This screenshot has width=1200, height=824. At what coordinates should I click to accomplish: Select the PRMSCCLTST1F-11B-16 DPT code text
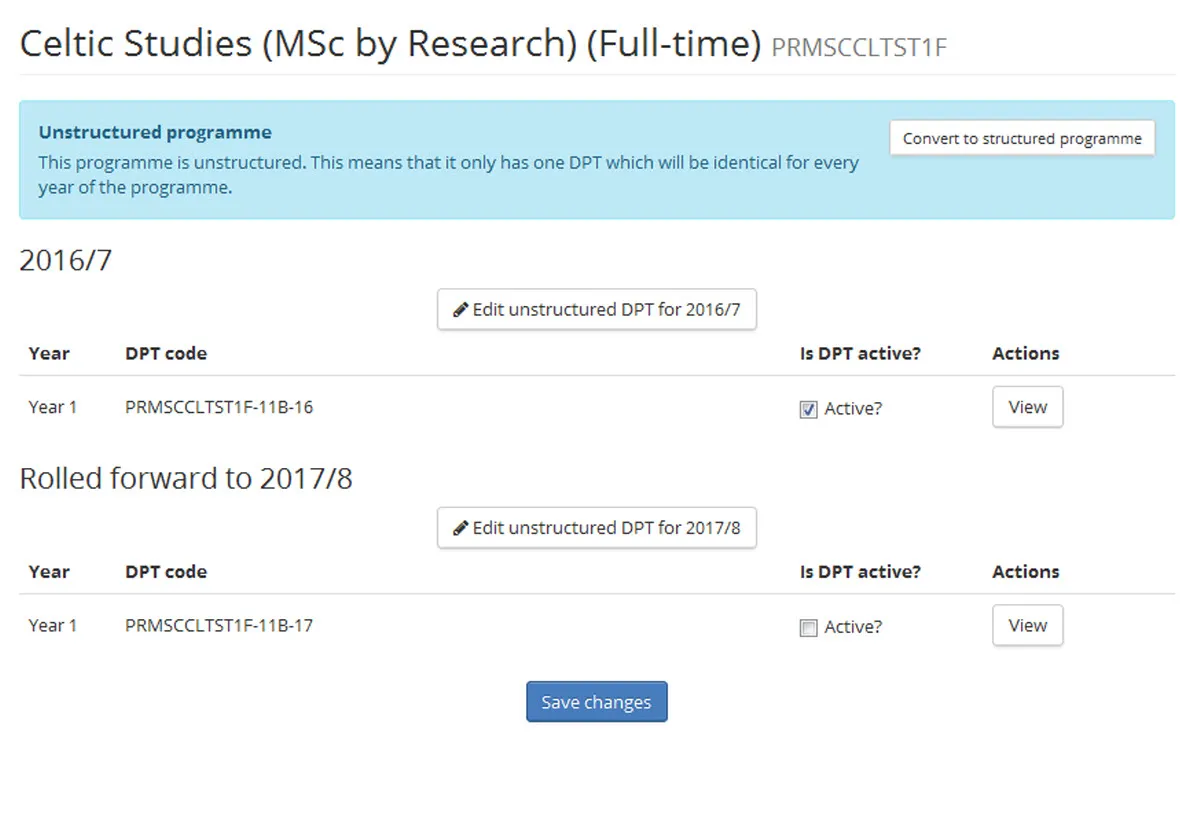pos(219,407)
